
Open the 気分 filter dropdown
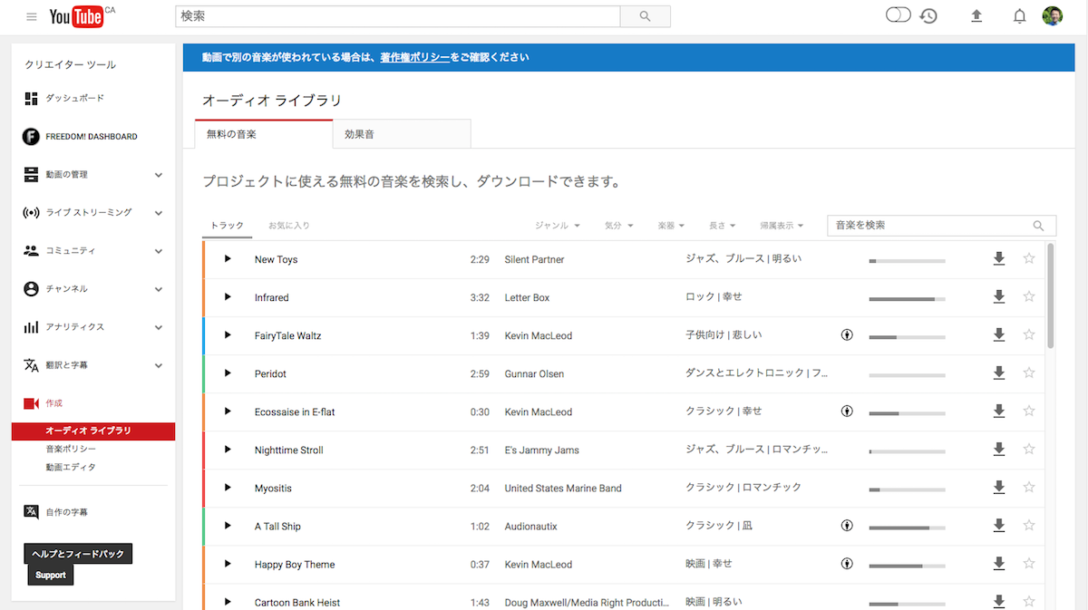618,226
